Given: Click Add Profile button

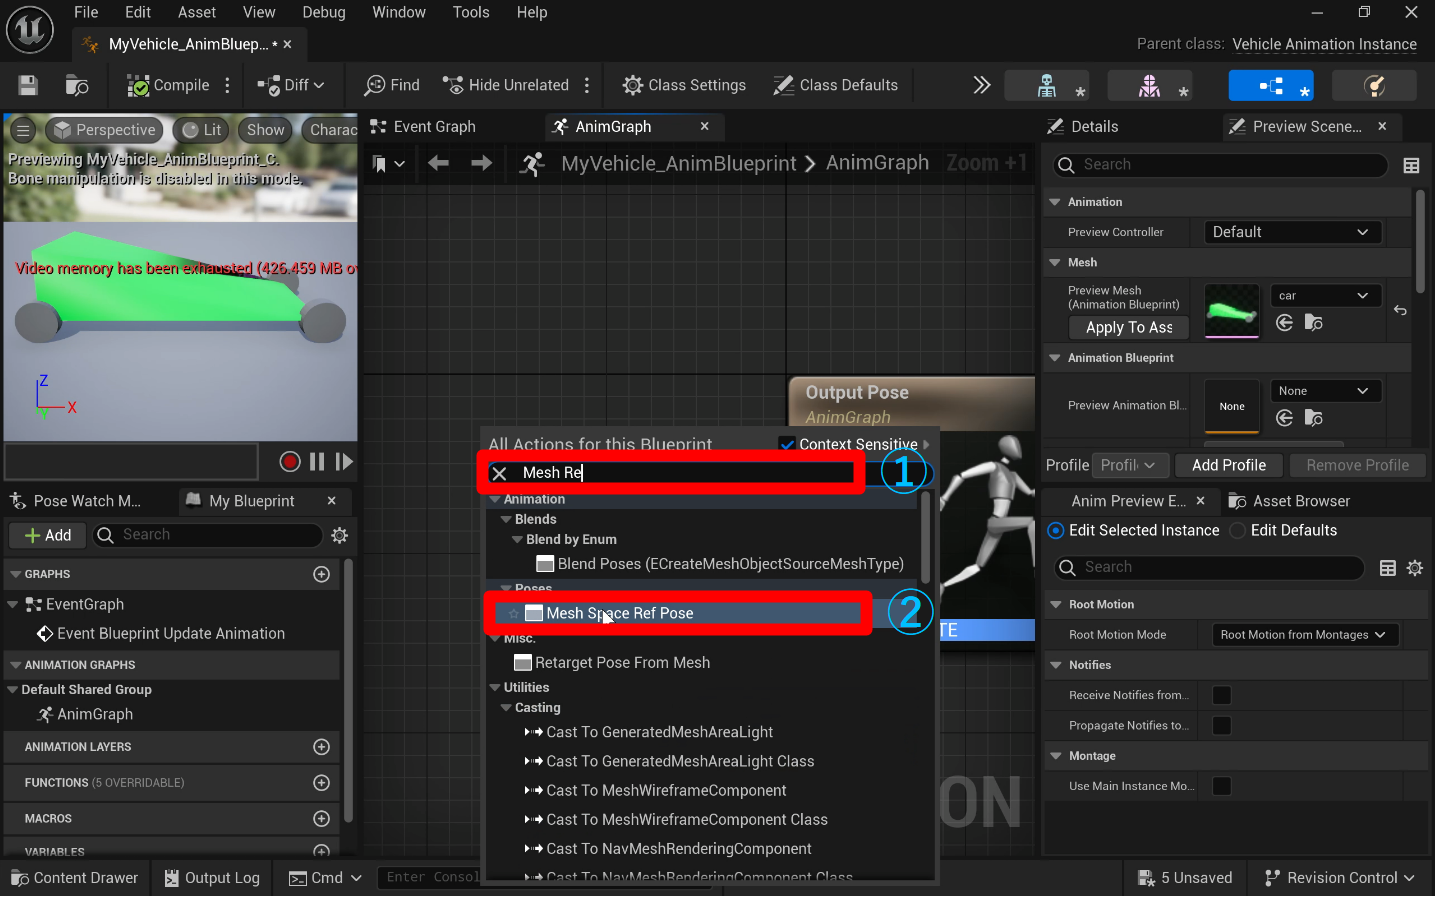Looking at the screenshot, I should coord(1229,465).
